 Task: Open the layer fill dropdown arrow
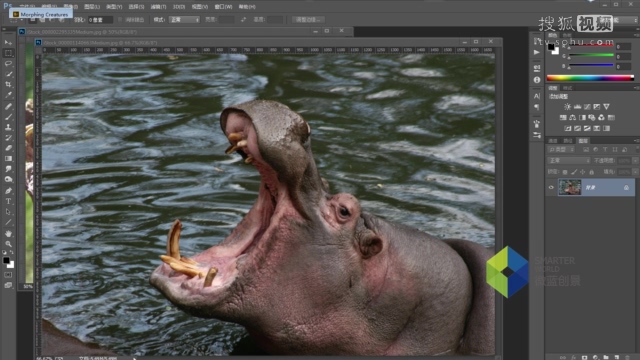[x=635, y=172]
